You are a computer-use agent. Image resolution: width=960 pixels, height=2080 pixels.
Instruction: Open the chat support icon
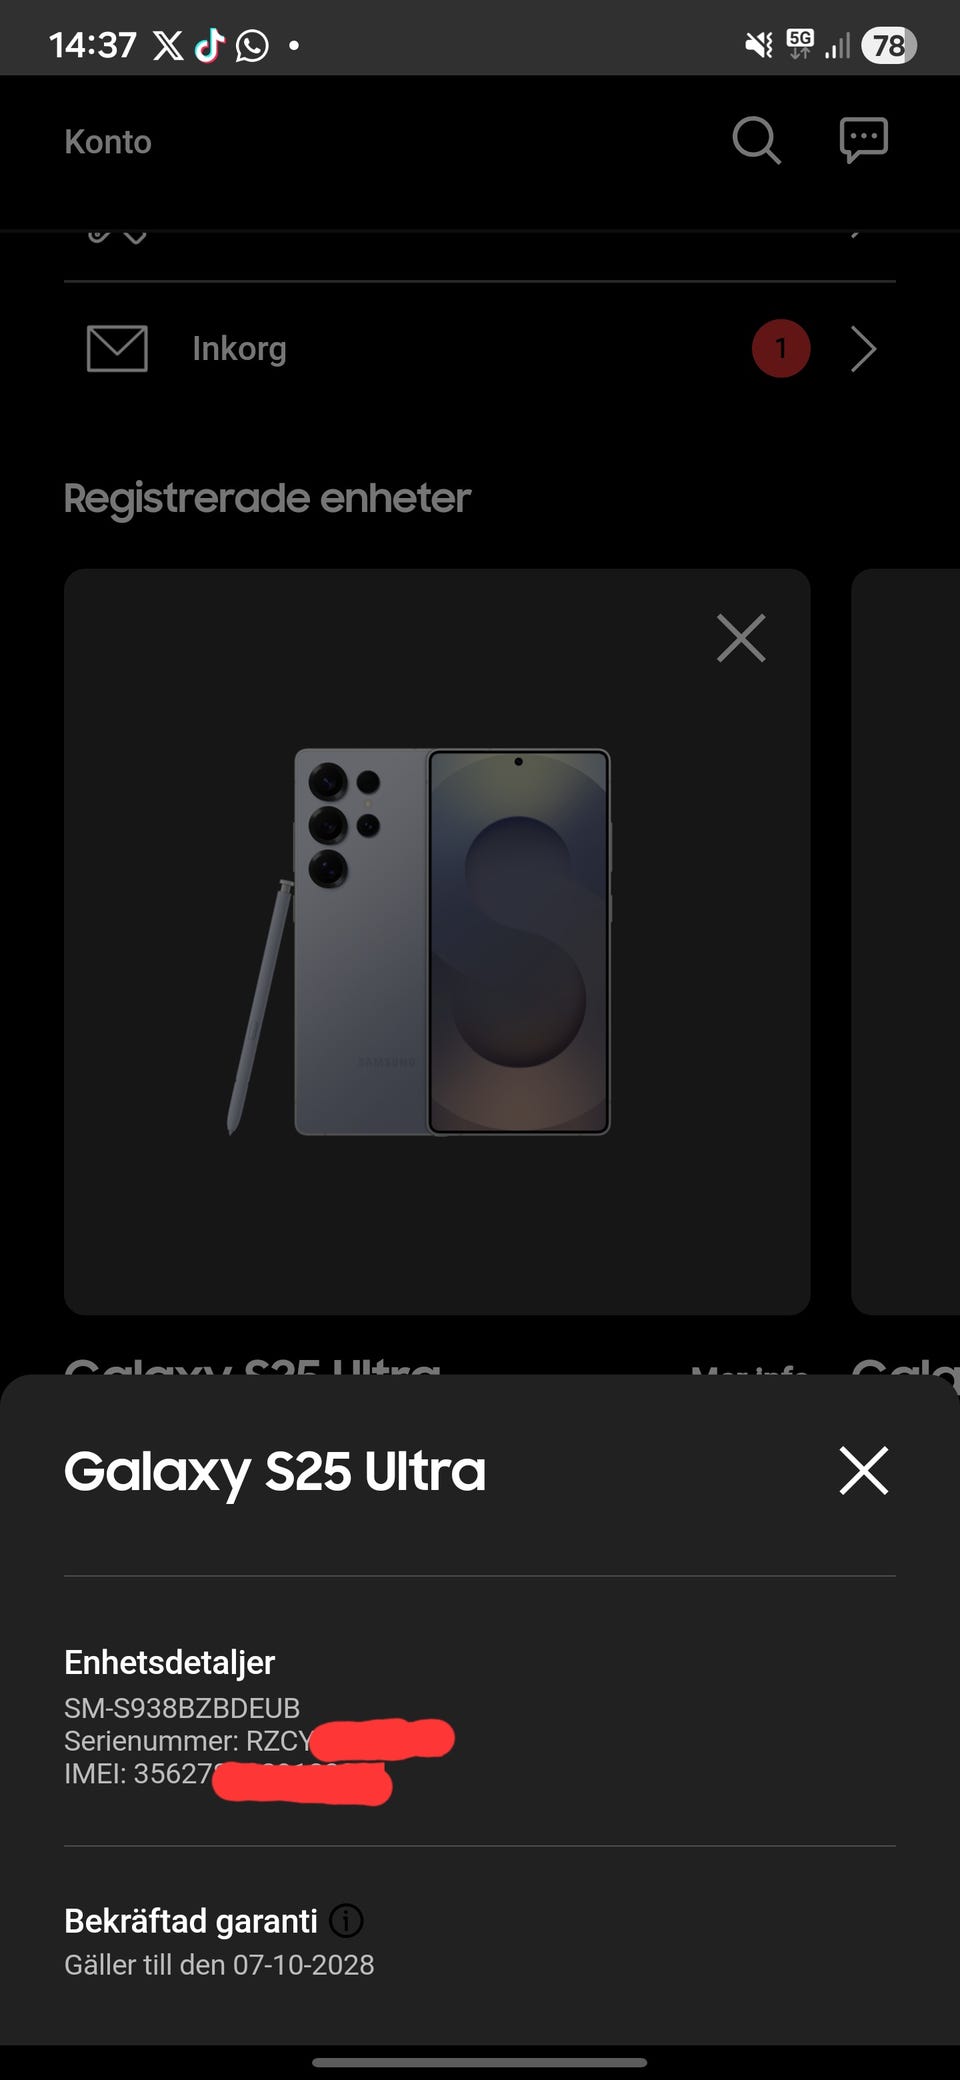click(x=864, y=140)
